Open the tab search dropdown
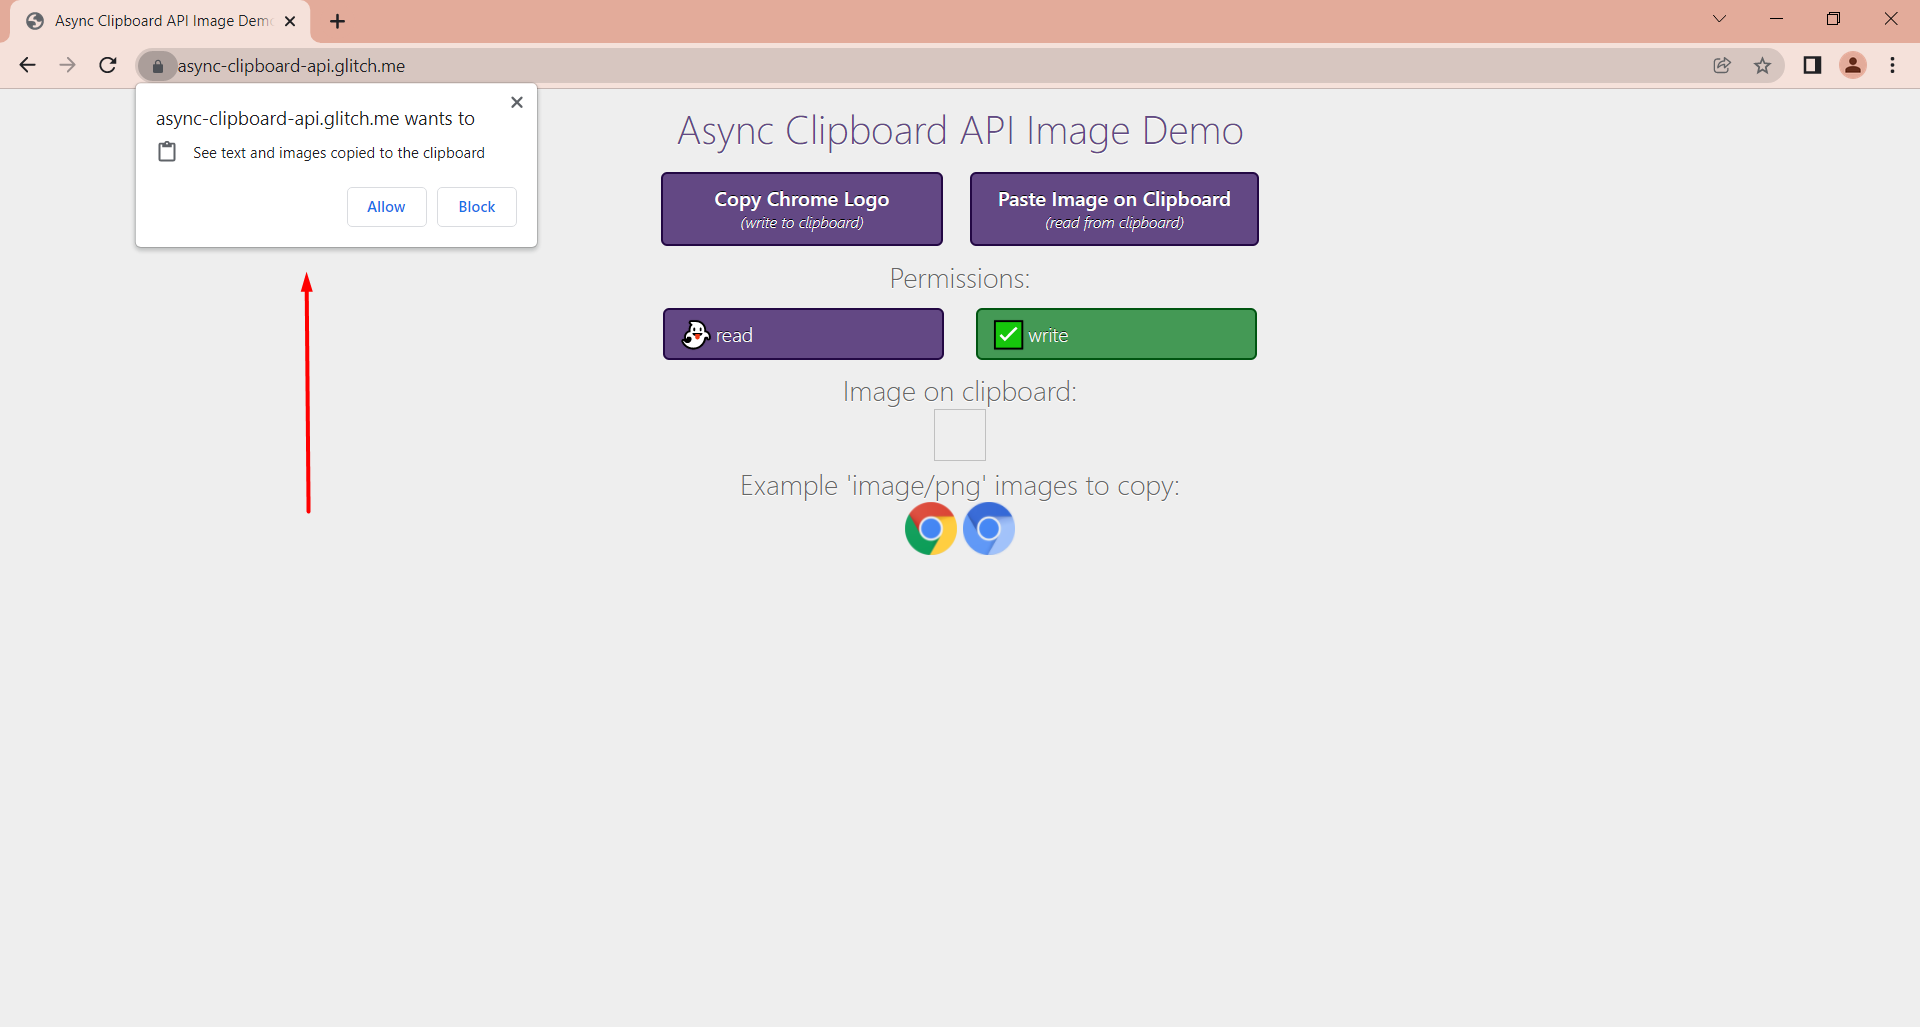This screenshot has height=1027, width=1920. pos(1719,19)
